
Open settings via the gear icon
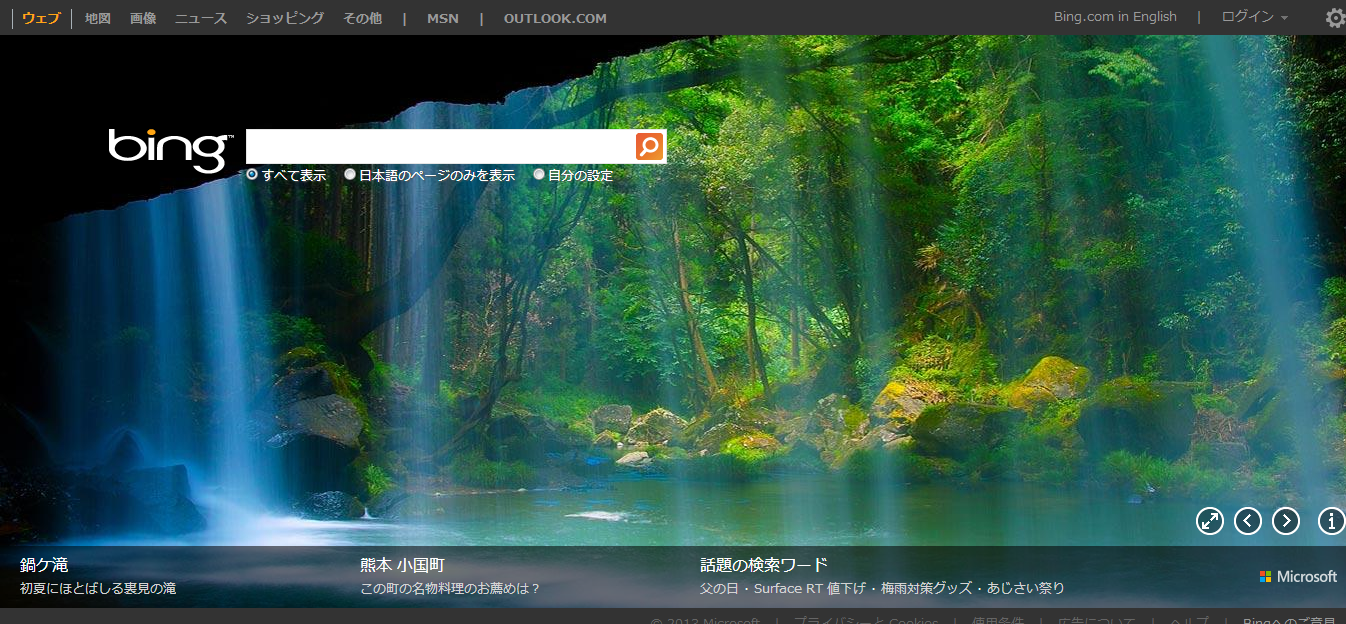pos(1334,18)
